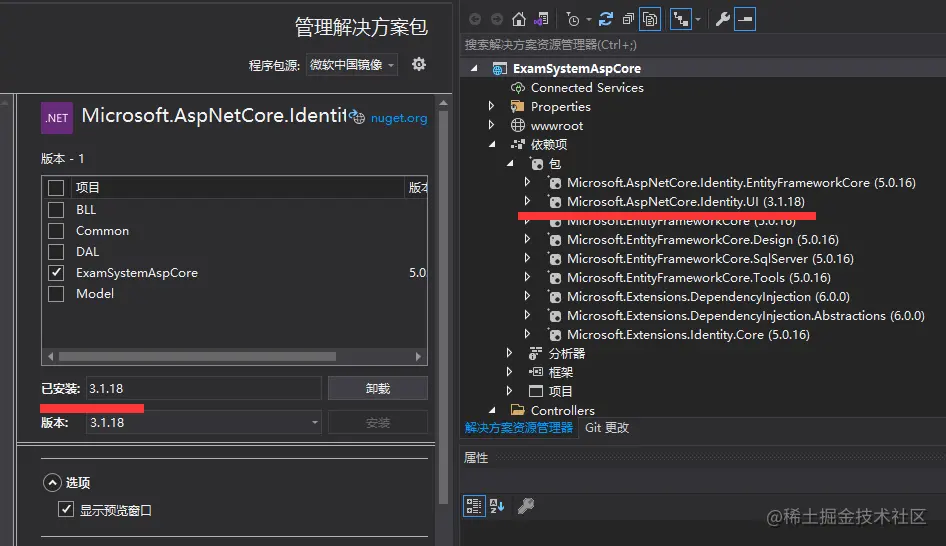The width and height of the screenshot is (946, 546).
Task: Open the 程序包源 dropdown
Action: 352,65
